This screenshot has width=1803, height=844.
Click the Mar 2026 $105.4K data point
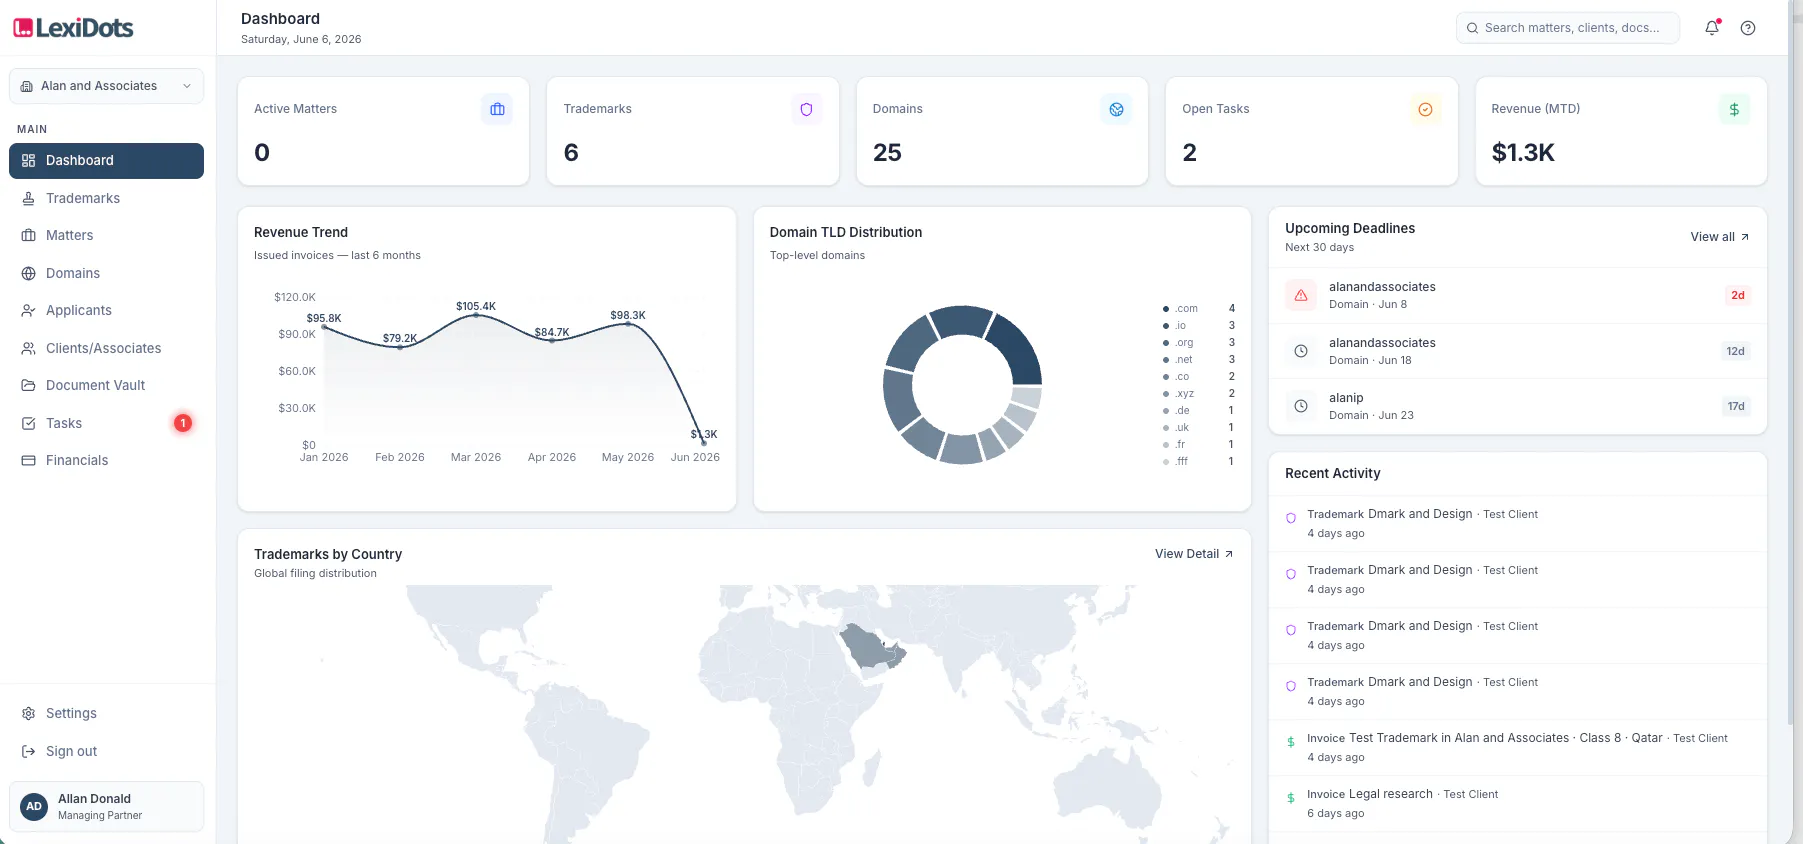pyautogui.click(x=476, y=315)
